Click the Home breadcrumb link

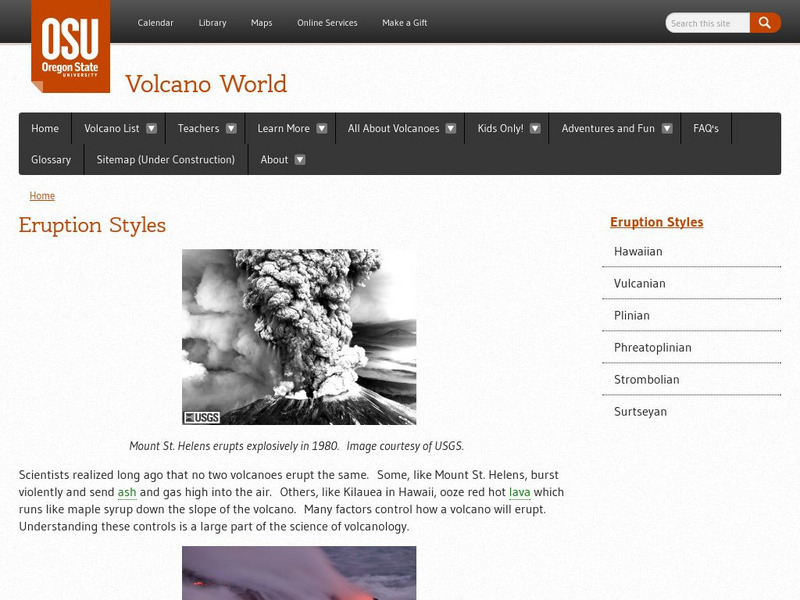pyautogui.click(x=42, y=196)
